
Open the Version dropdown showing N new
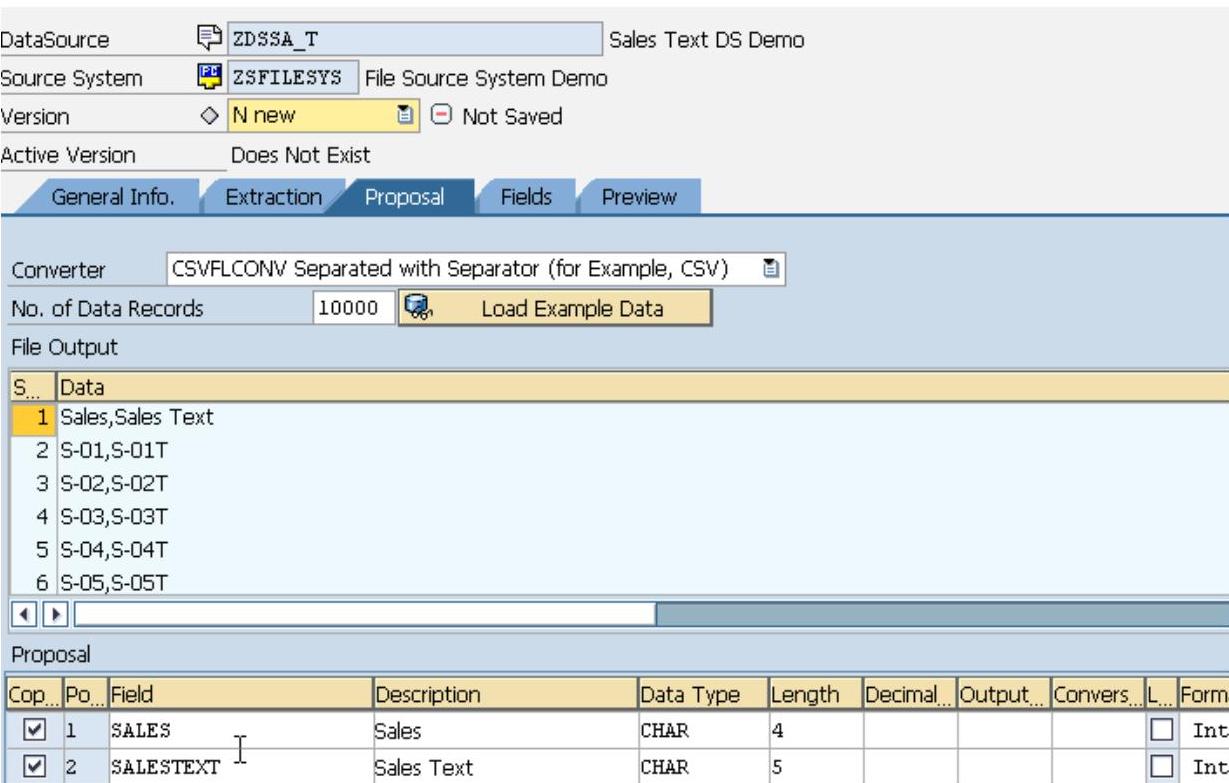click(x=406, y=116)
